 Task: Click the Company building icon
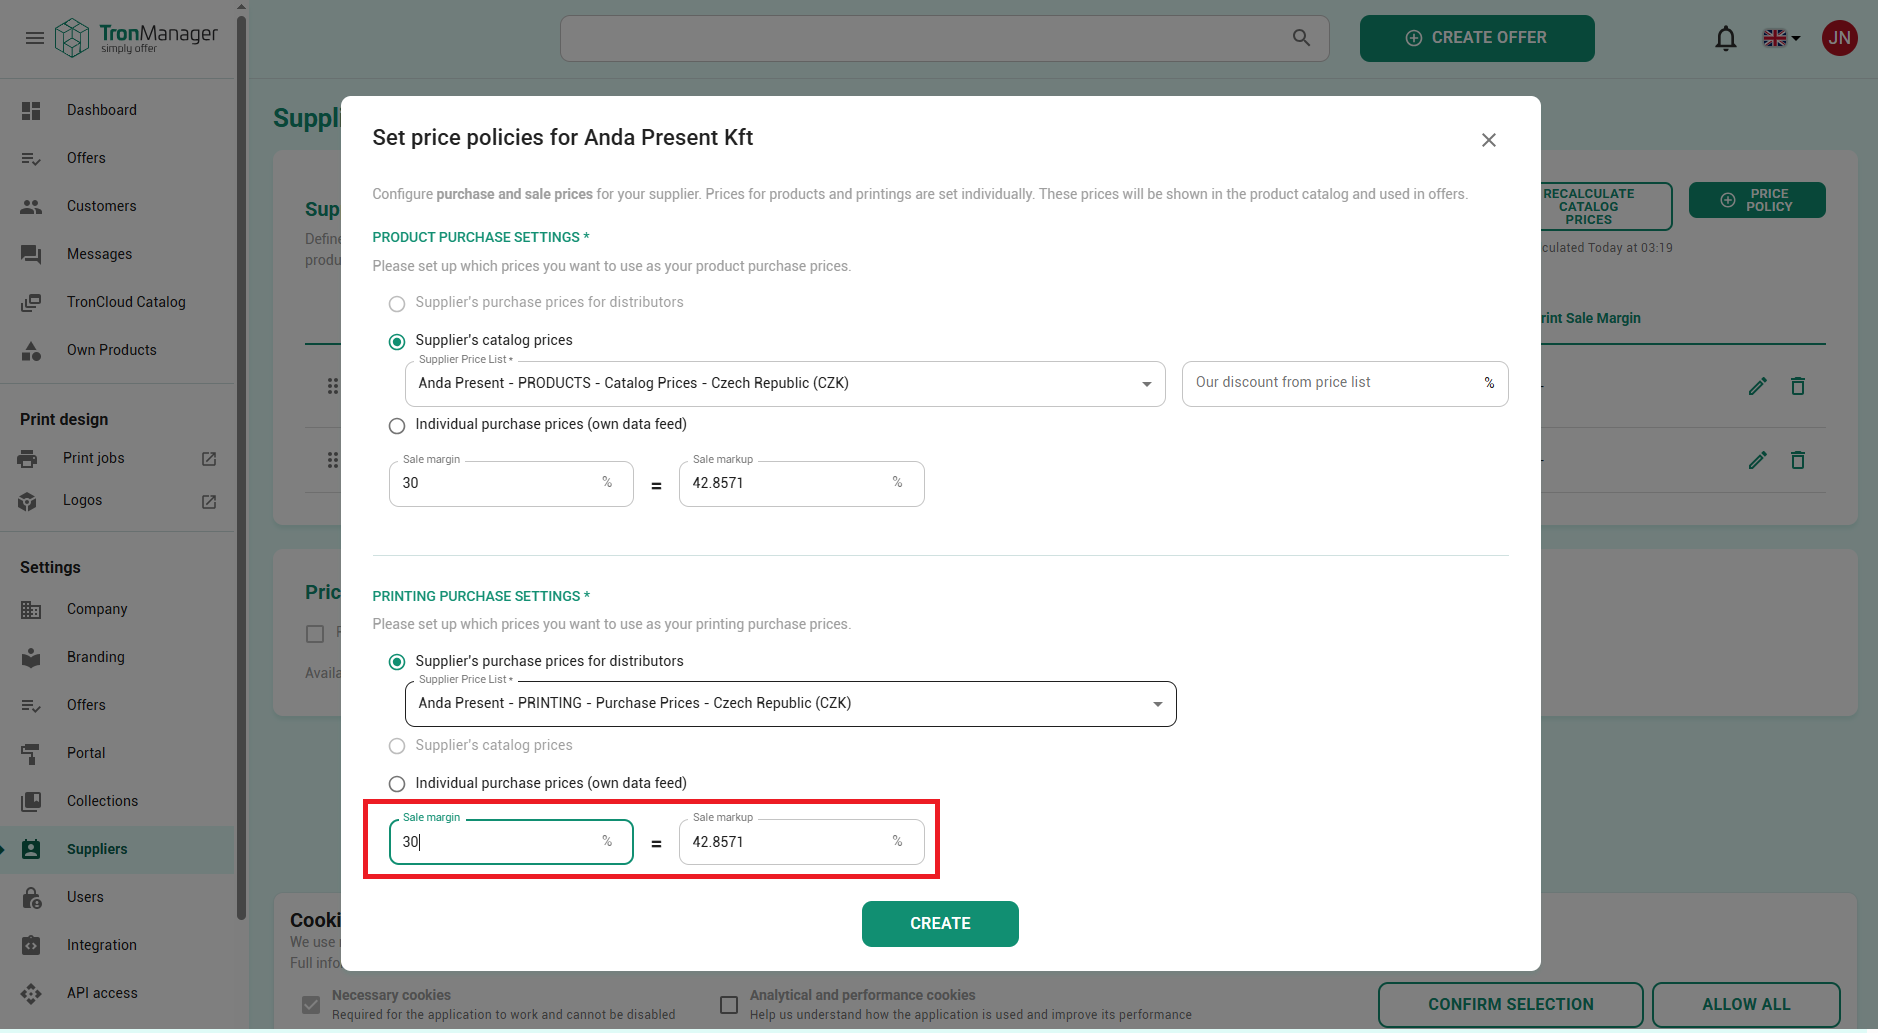point(31,609)
